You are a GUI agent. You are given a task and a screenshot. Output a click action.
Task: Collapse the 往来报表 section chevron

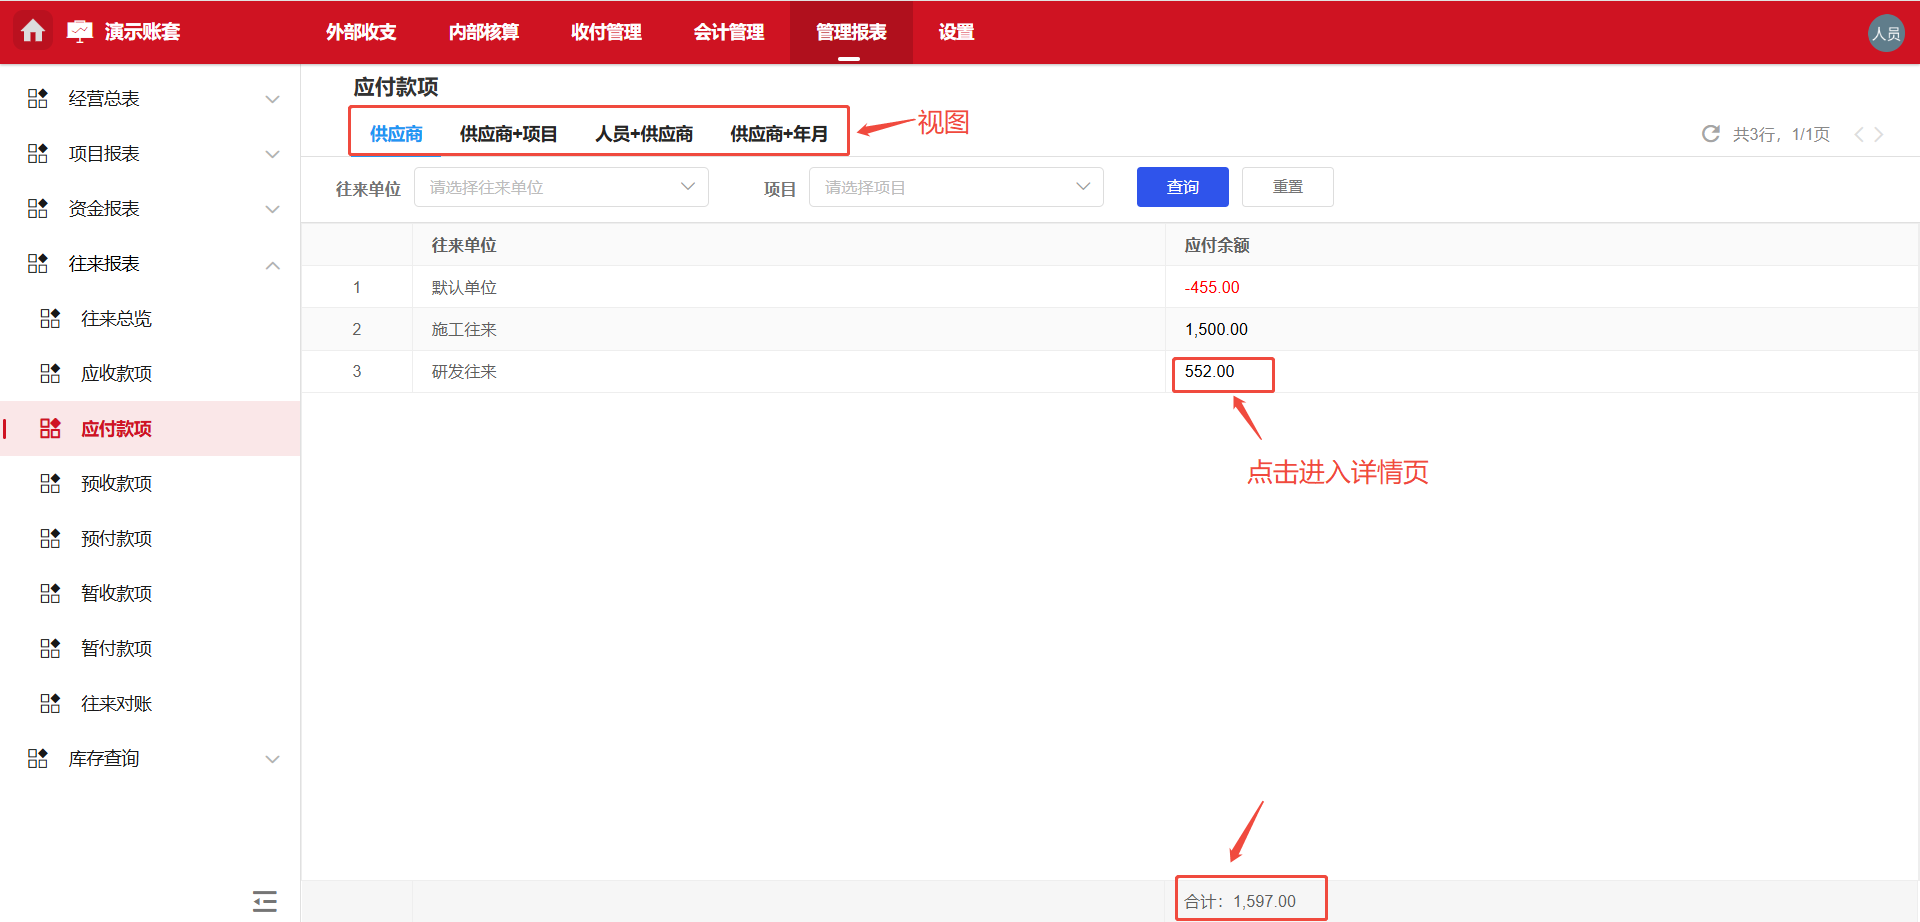272,264
